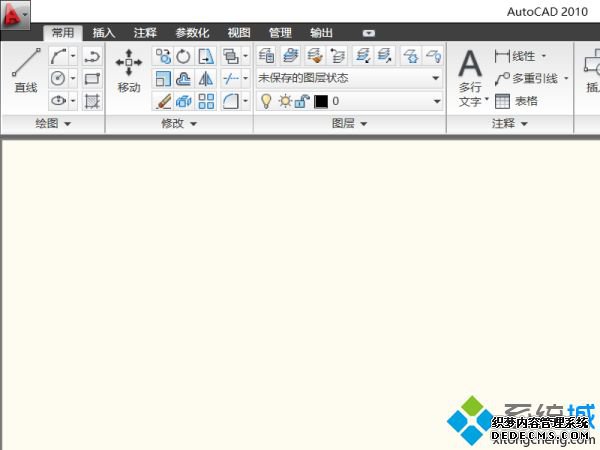600x450 pixels.
Task: Click the Stretch tool in the 修改 panel
Action: click(206, 57)
